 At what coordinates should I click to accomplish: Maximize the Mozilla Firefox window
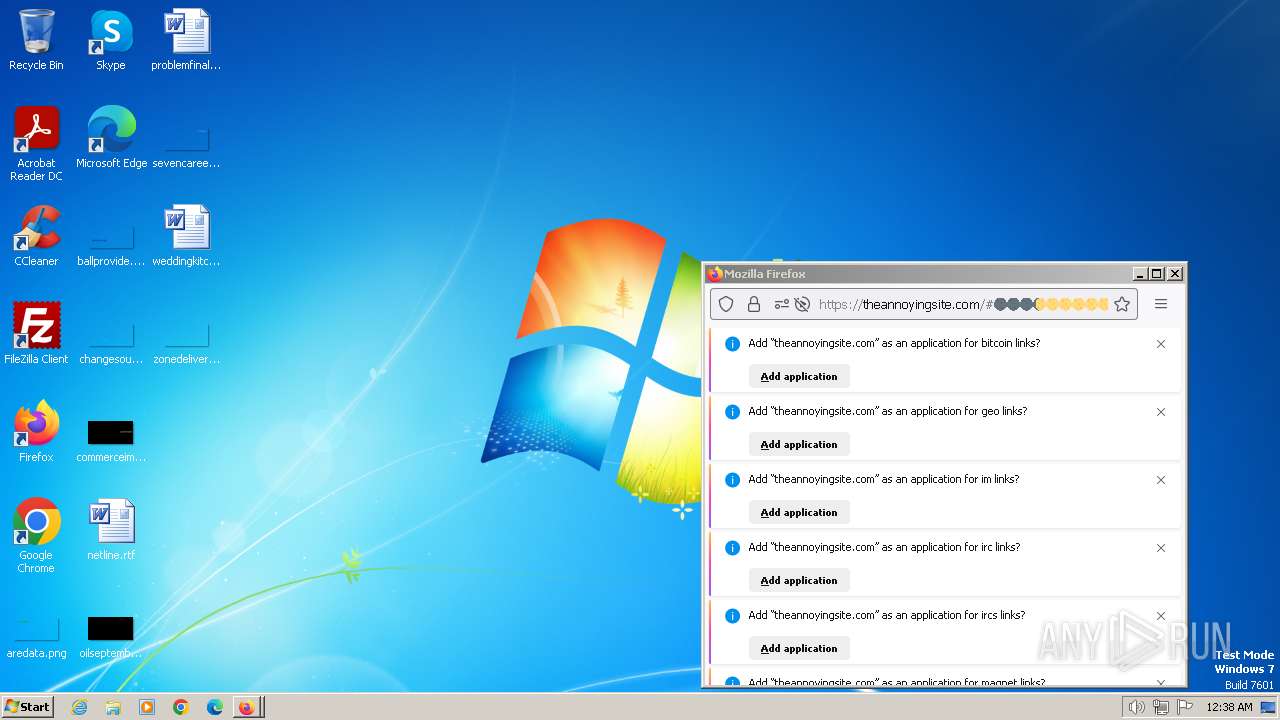(1157, 273)
